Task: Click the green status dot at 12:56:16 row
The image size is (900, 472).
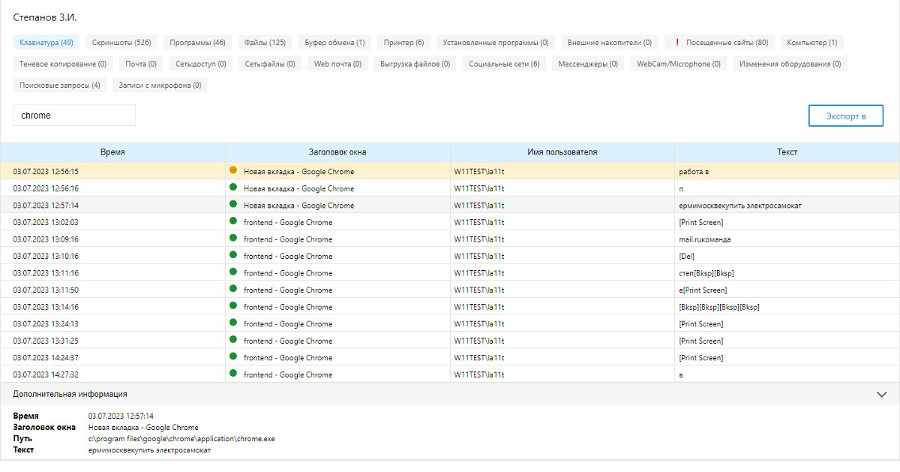Action: pos(233,187)
